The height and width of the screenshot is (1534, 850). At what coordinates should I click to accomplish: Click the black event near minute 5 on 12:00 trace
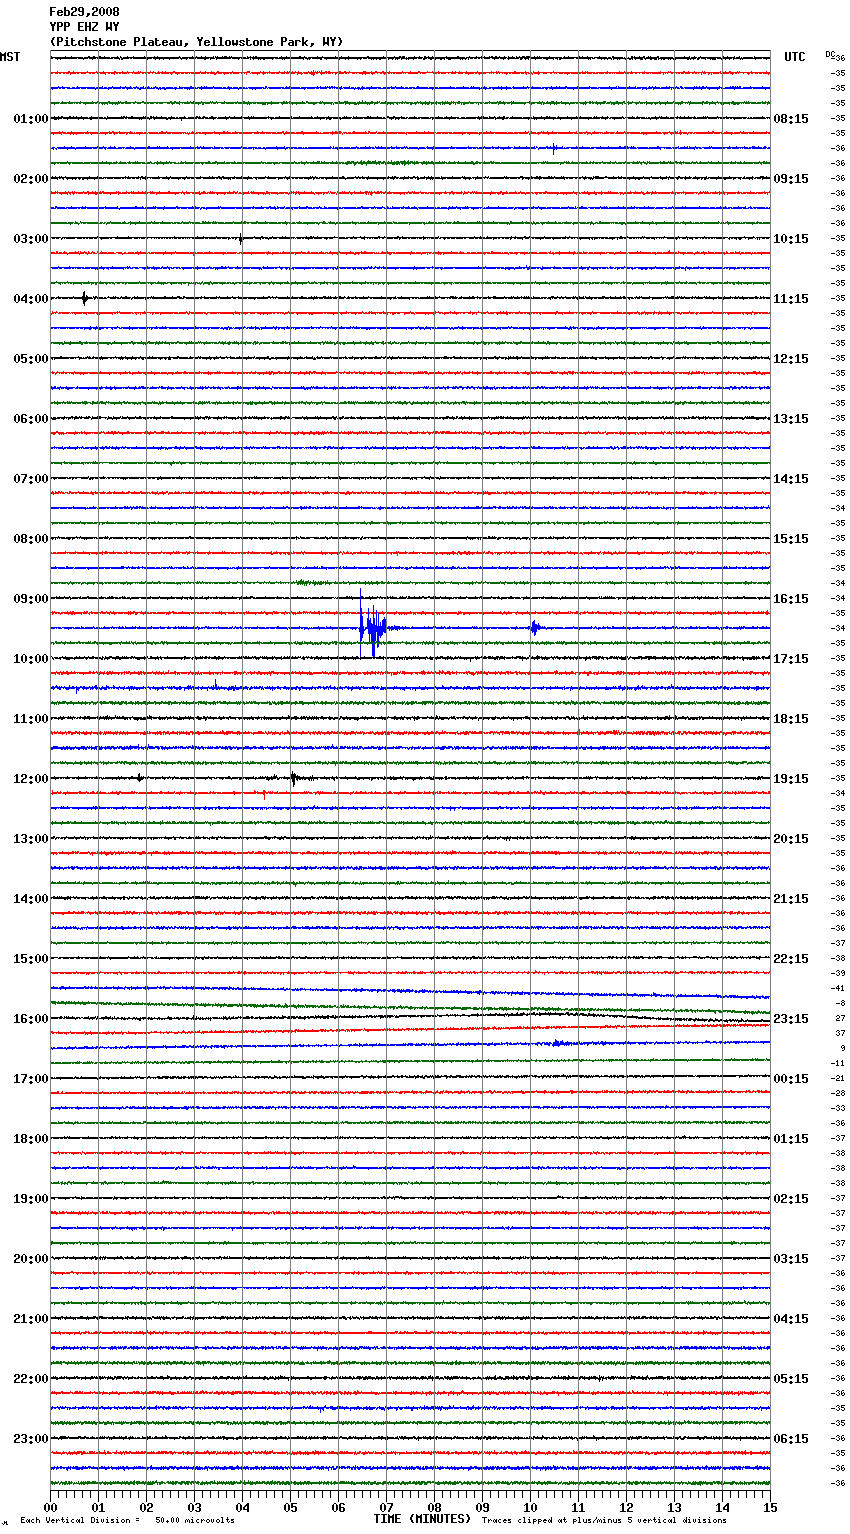click(294, 778)
